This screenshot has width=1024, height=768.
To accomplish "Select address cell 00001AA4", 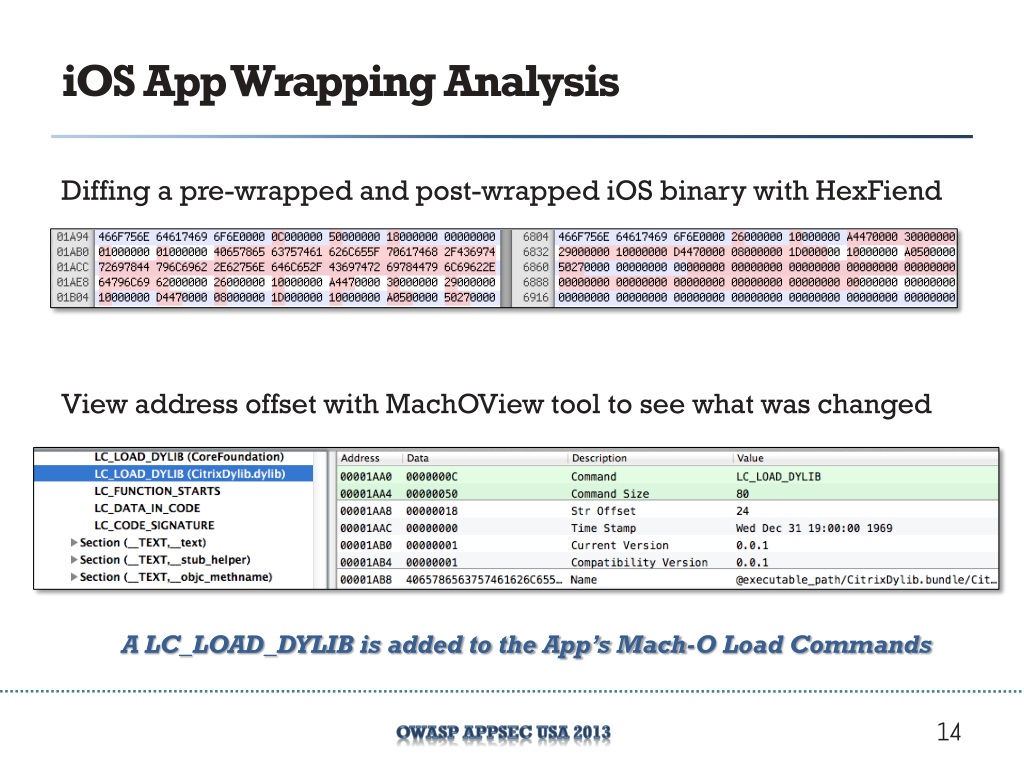I will tap(366, 494).
